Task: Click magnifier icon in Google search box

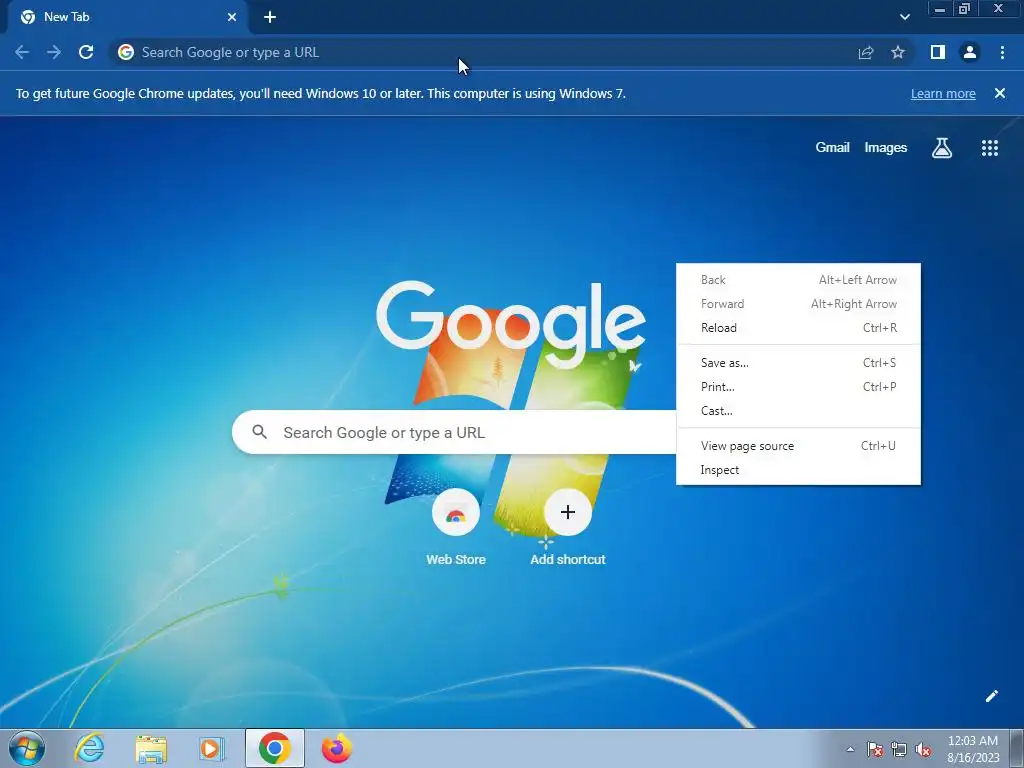Action: (259, 432)
